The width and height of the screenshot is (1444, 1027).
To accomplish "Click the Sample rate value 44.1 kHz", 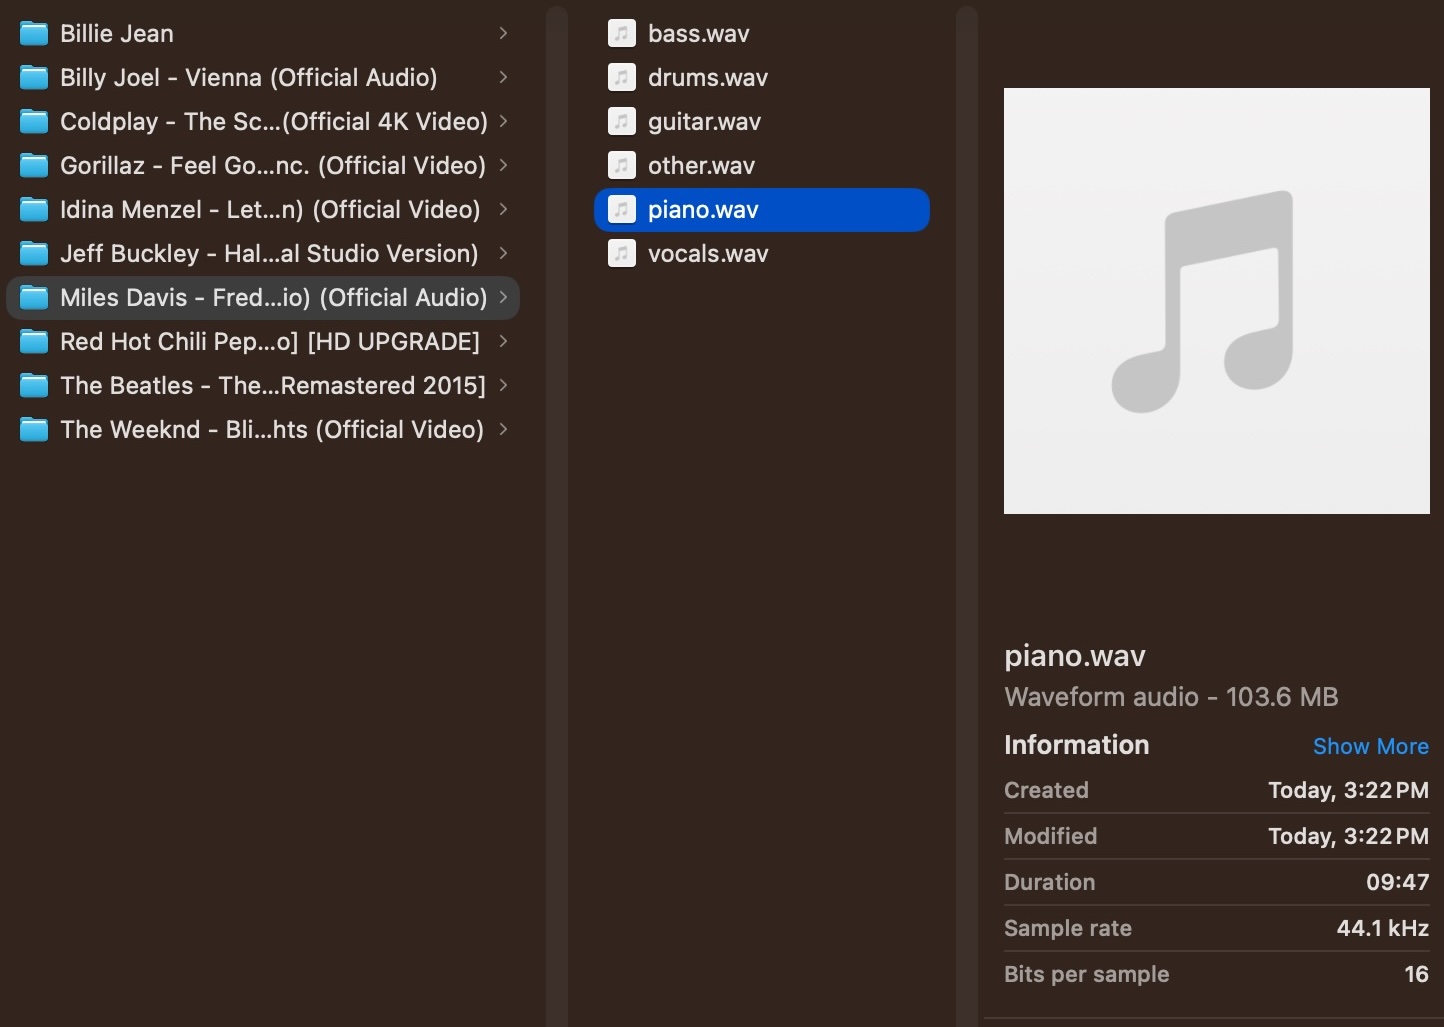I will pos(1383,928).
